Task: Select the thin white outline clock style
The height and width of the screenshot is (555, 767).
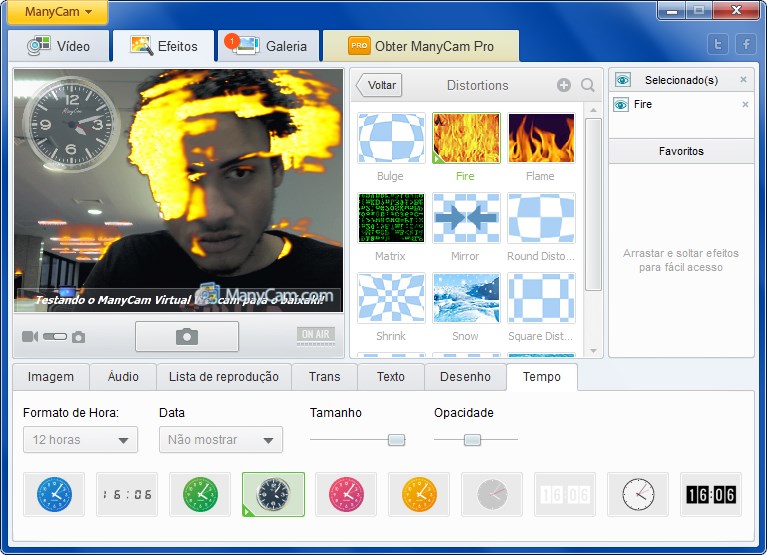Action: [x=638, y=494]
